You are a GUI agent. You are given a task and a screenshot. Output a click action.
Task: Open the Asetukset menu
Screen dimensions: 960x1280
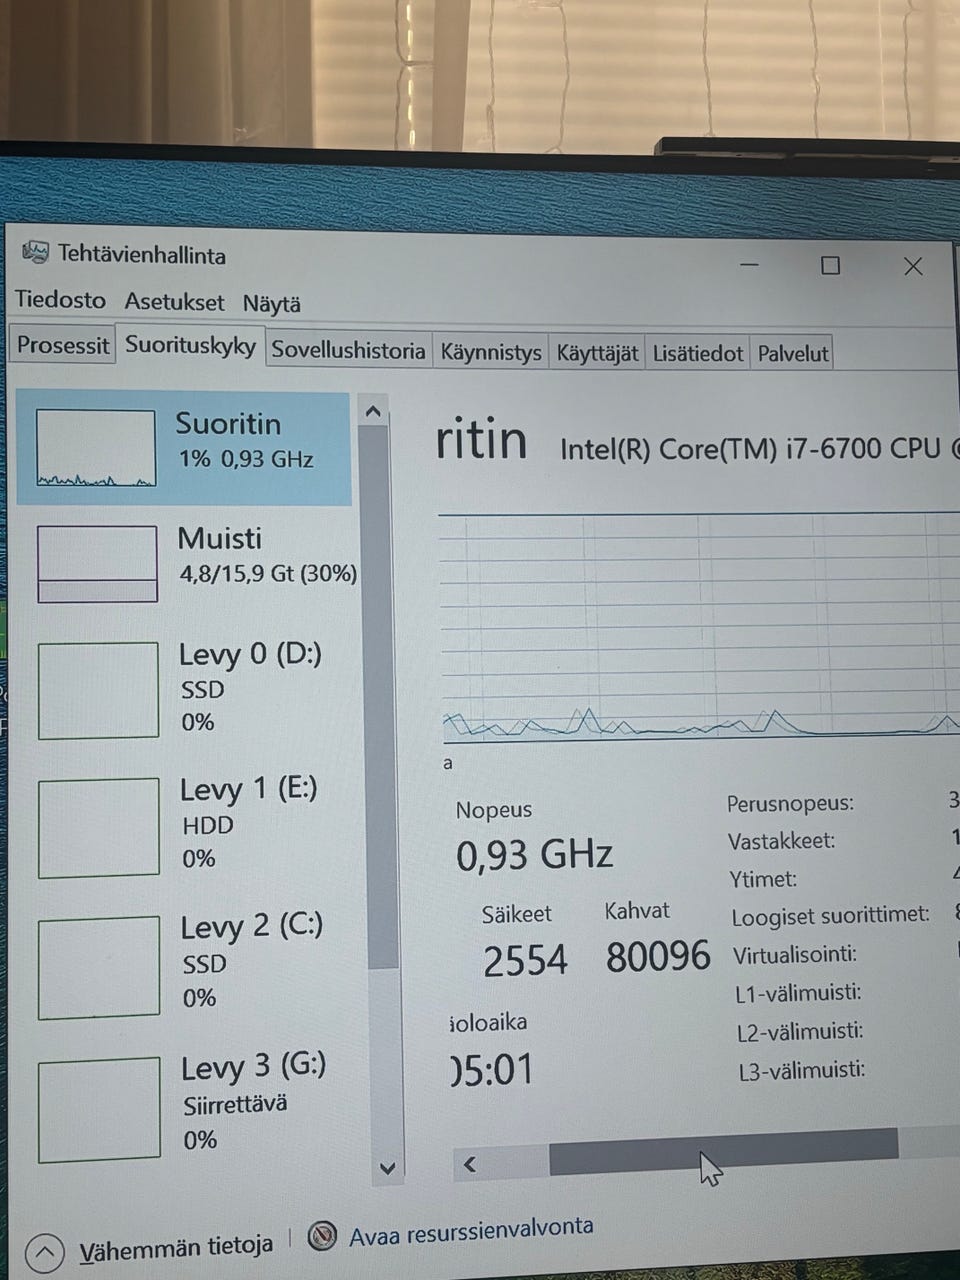click(x=174, y=302)
